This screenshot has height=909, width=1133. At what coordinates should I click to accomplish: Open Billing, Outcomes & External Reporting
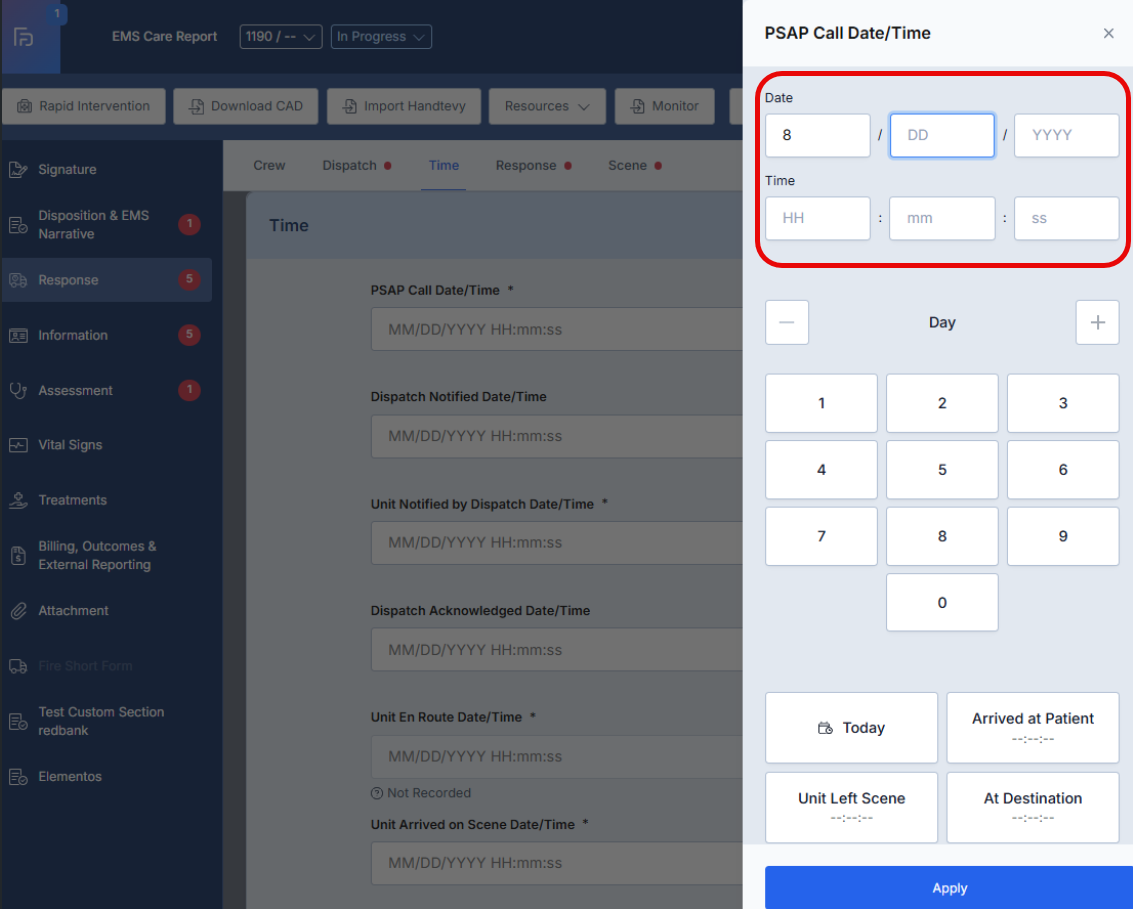tap(96, 556)
